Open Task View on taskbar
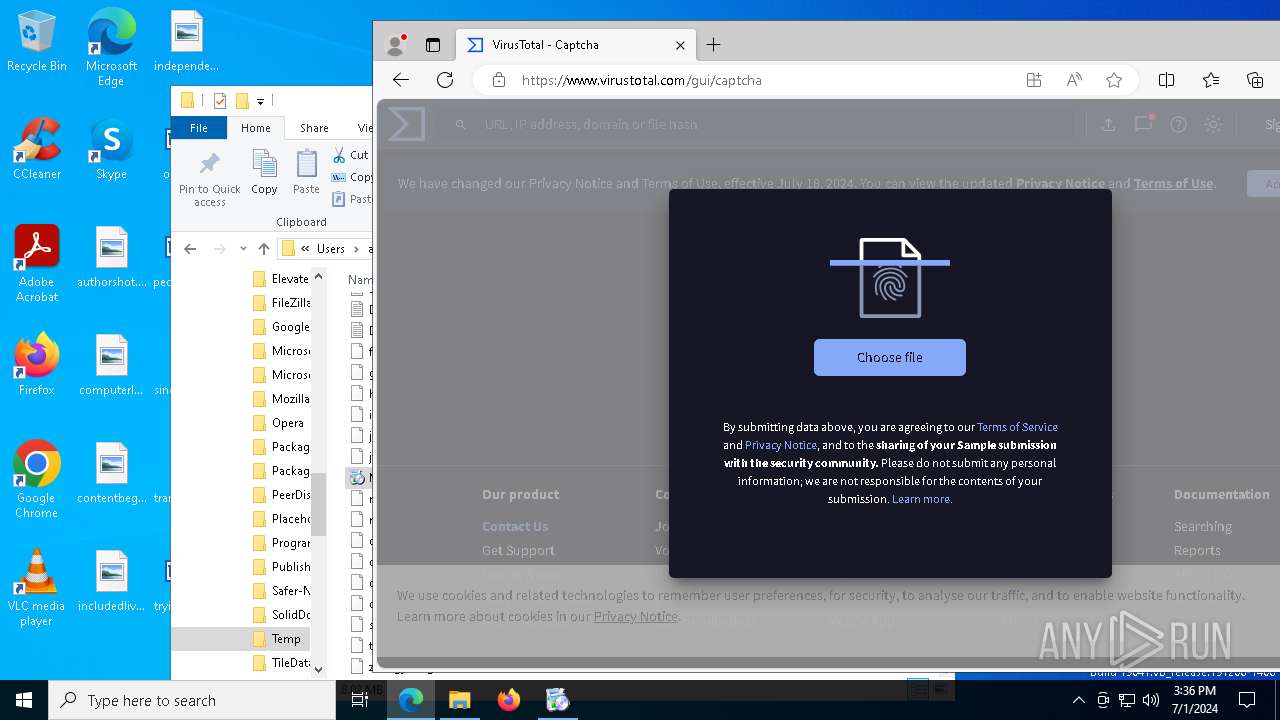1280x720 pixels. [x=360, y=700]
